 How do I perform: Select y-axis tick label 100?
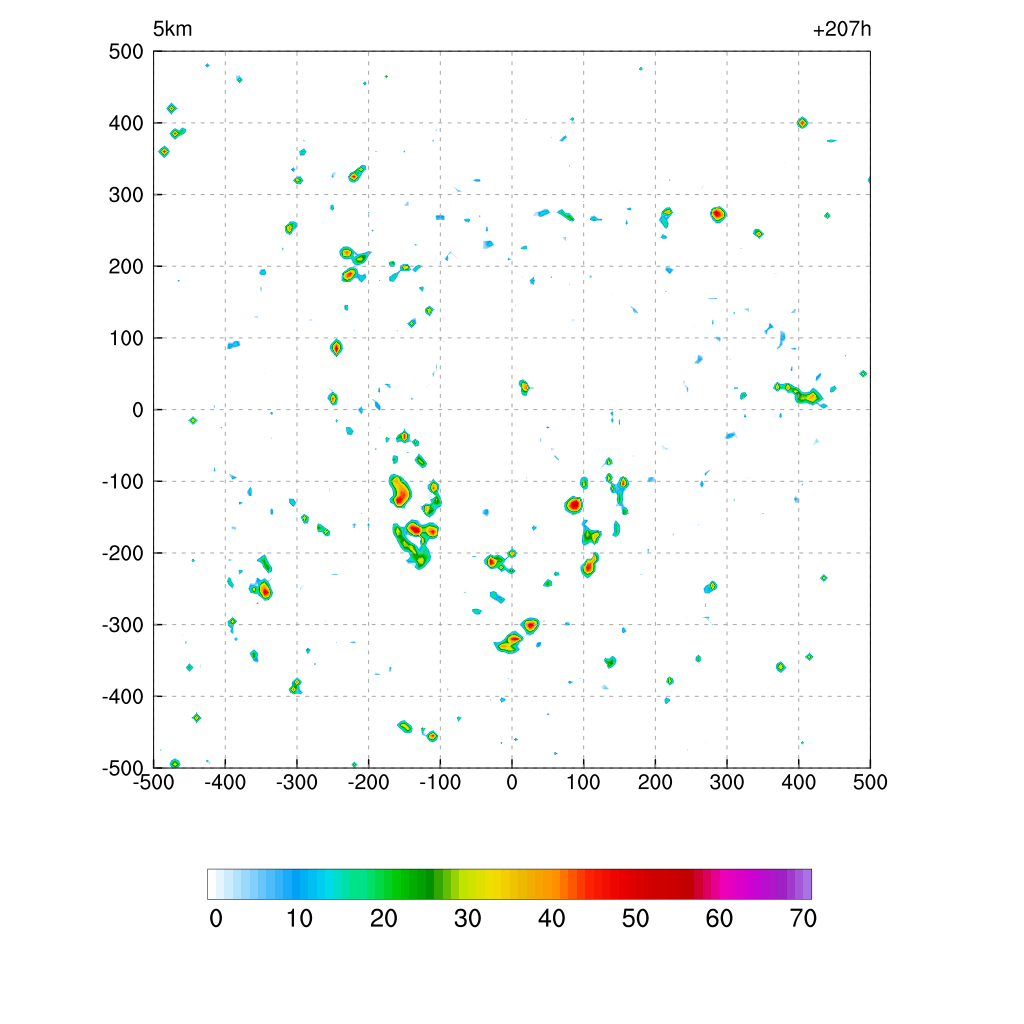pyautogui.click(x=126, y=338)
